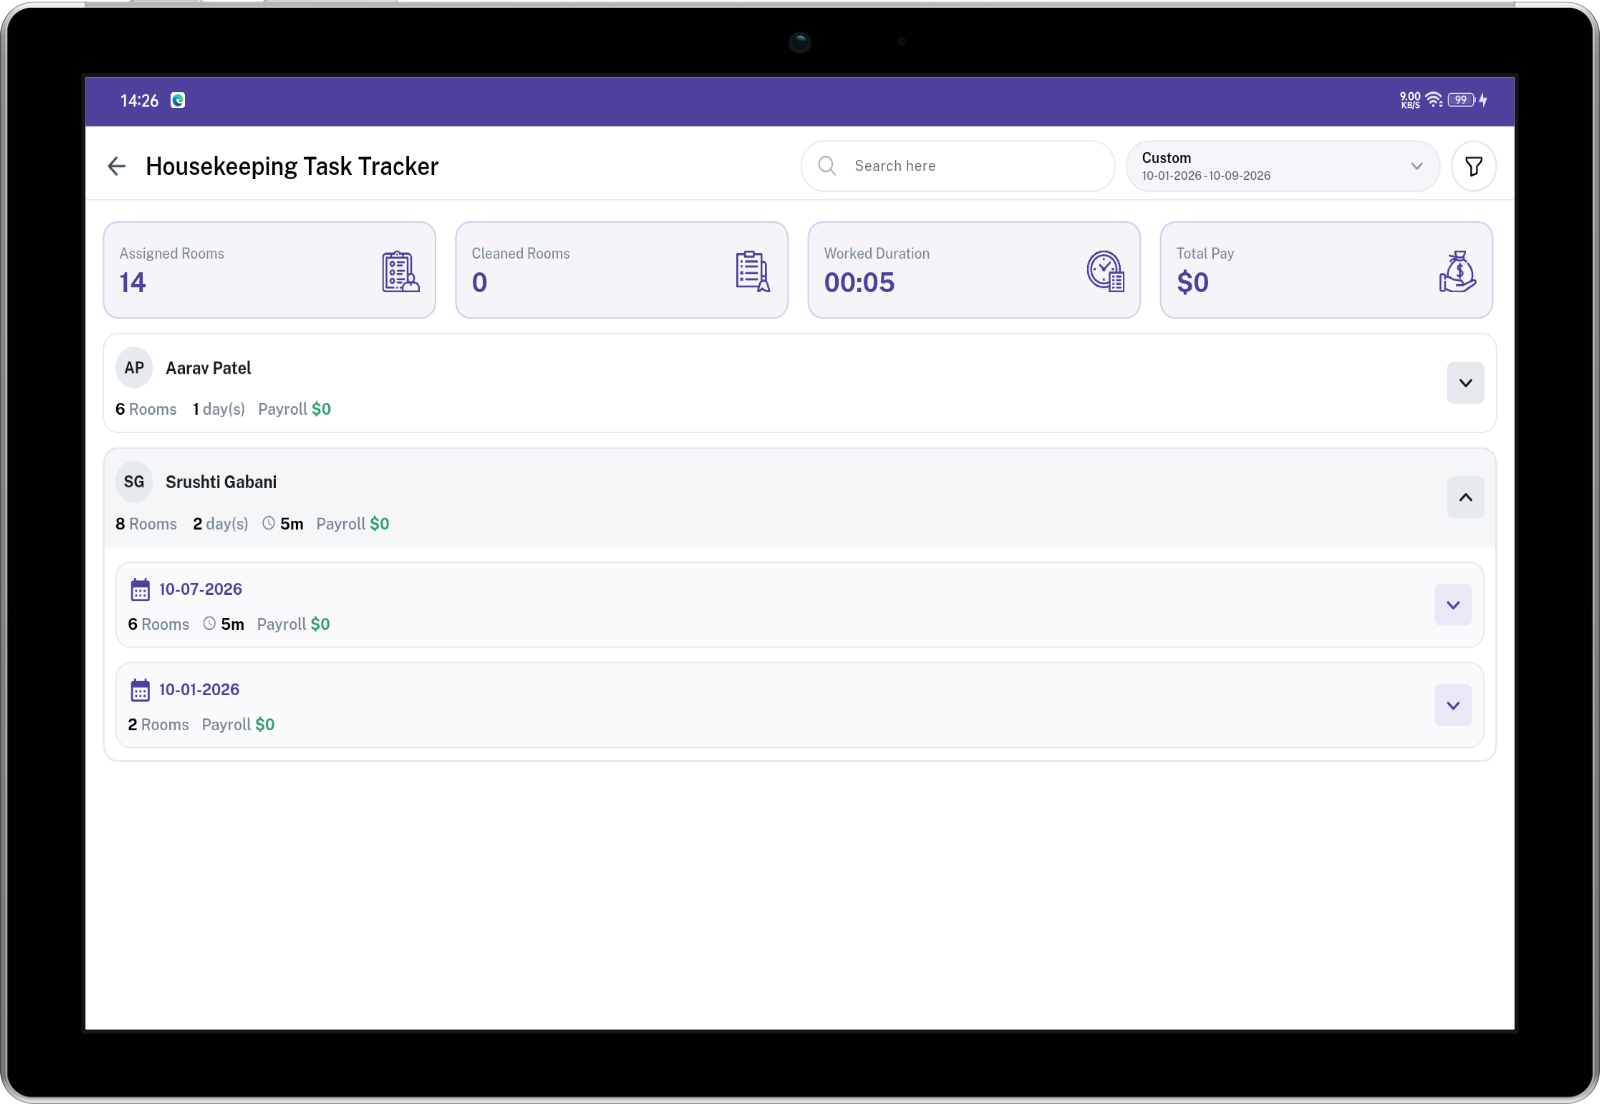Select the Worked Duration card

click(974, 270)
